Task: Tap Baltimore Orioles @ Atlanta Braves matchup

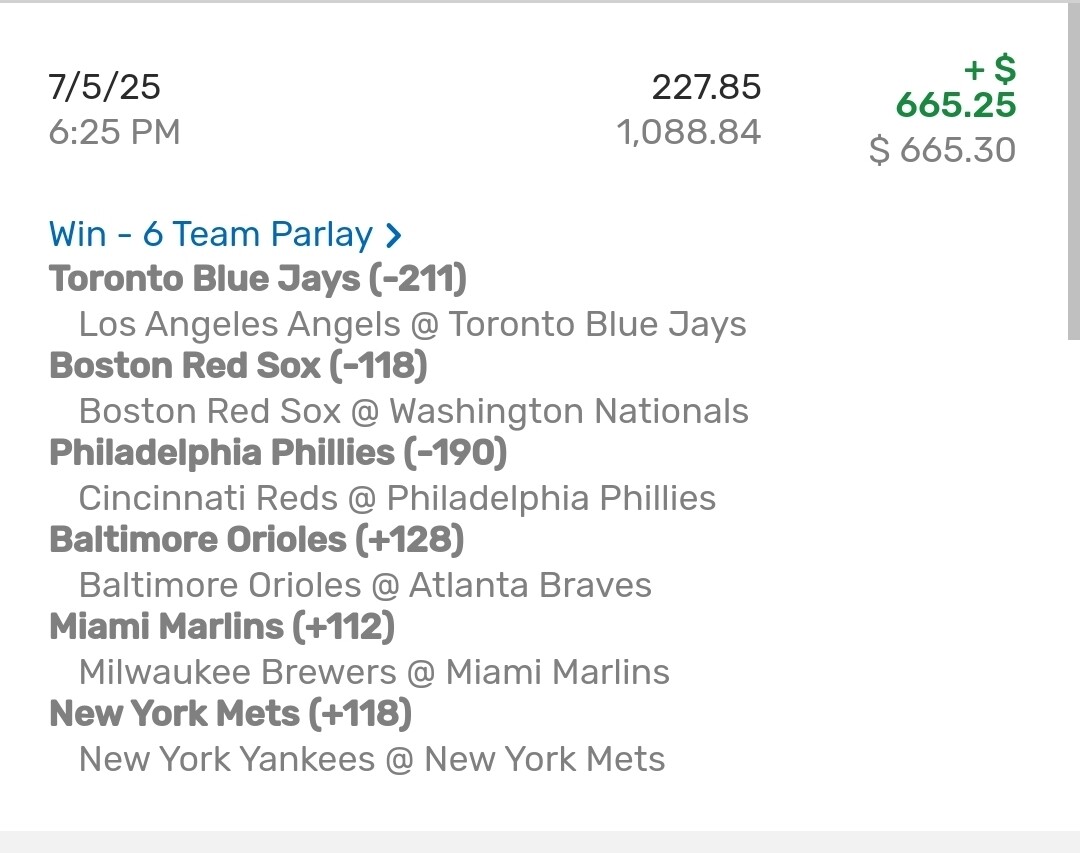Action: coord(365,585)
